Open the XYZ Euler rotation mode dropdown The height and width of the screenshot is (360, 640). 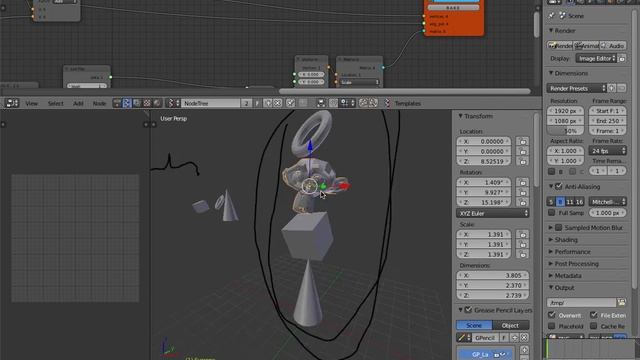493,213
